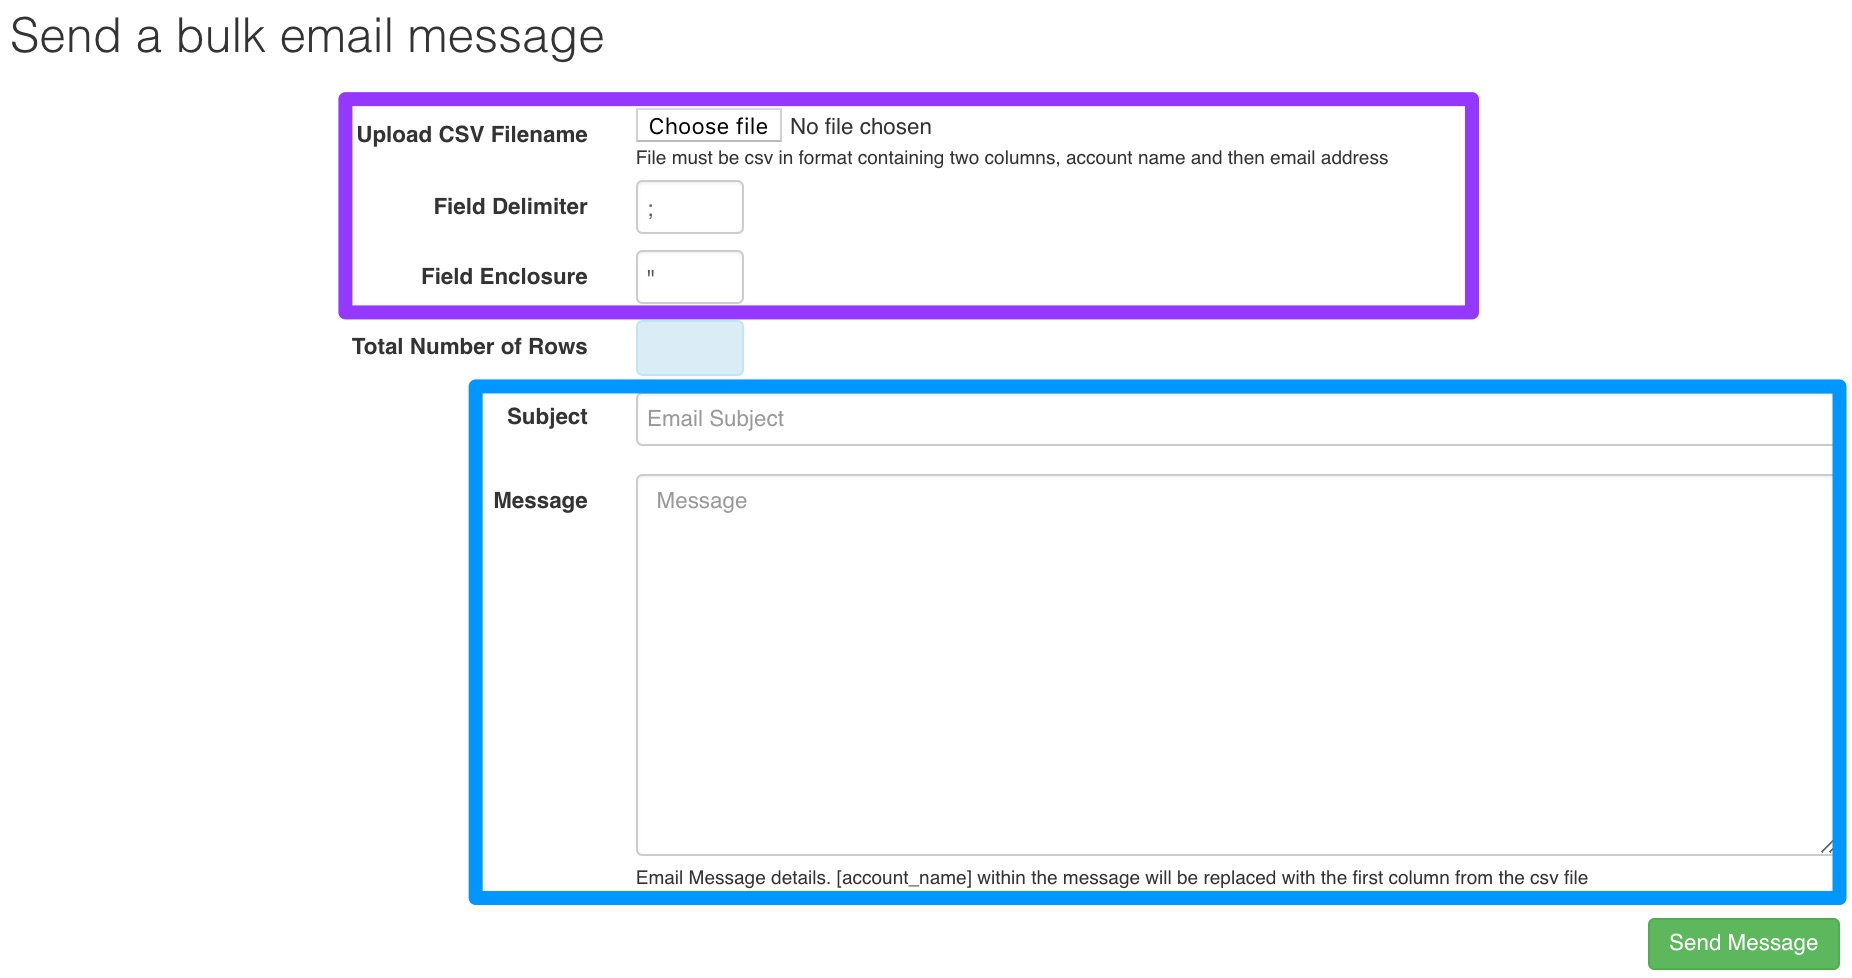Image resolution: width=1852 pixels, height=978 pixels.
Task: Click the 'File must be csv' help text
Action: pyautogui.click(x=1012, y=158)
